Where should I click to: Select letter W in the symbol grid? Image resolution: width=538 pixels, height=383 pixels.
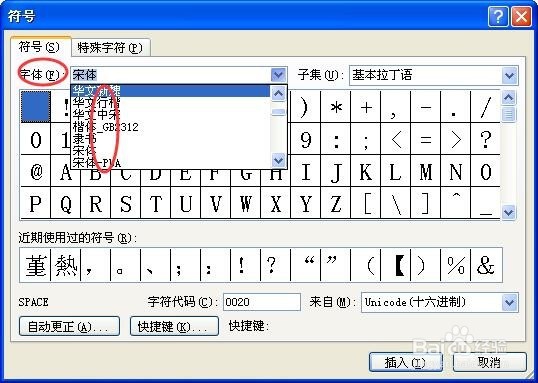[246, 203]
